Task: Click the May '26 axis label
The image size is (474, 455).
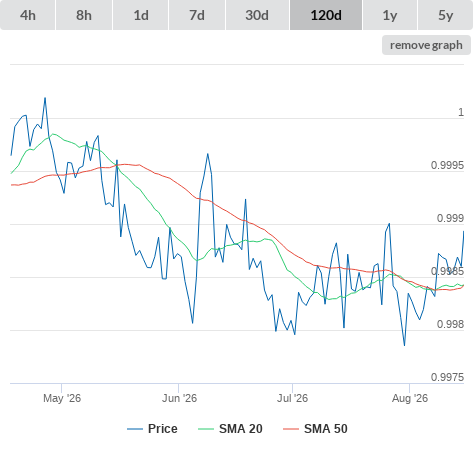Action: coord(62,398)
